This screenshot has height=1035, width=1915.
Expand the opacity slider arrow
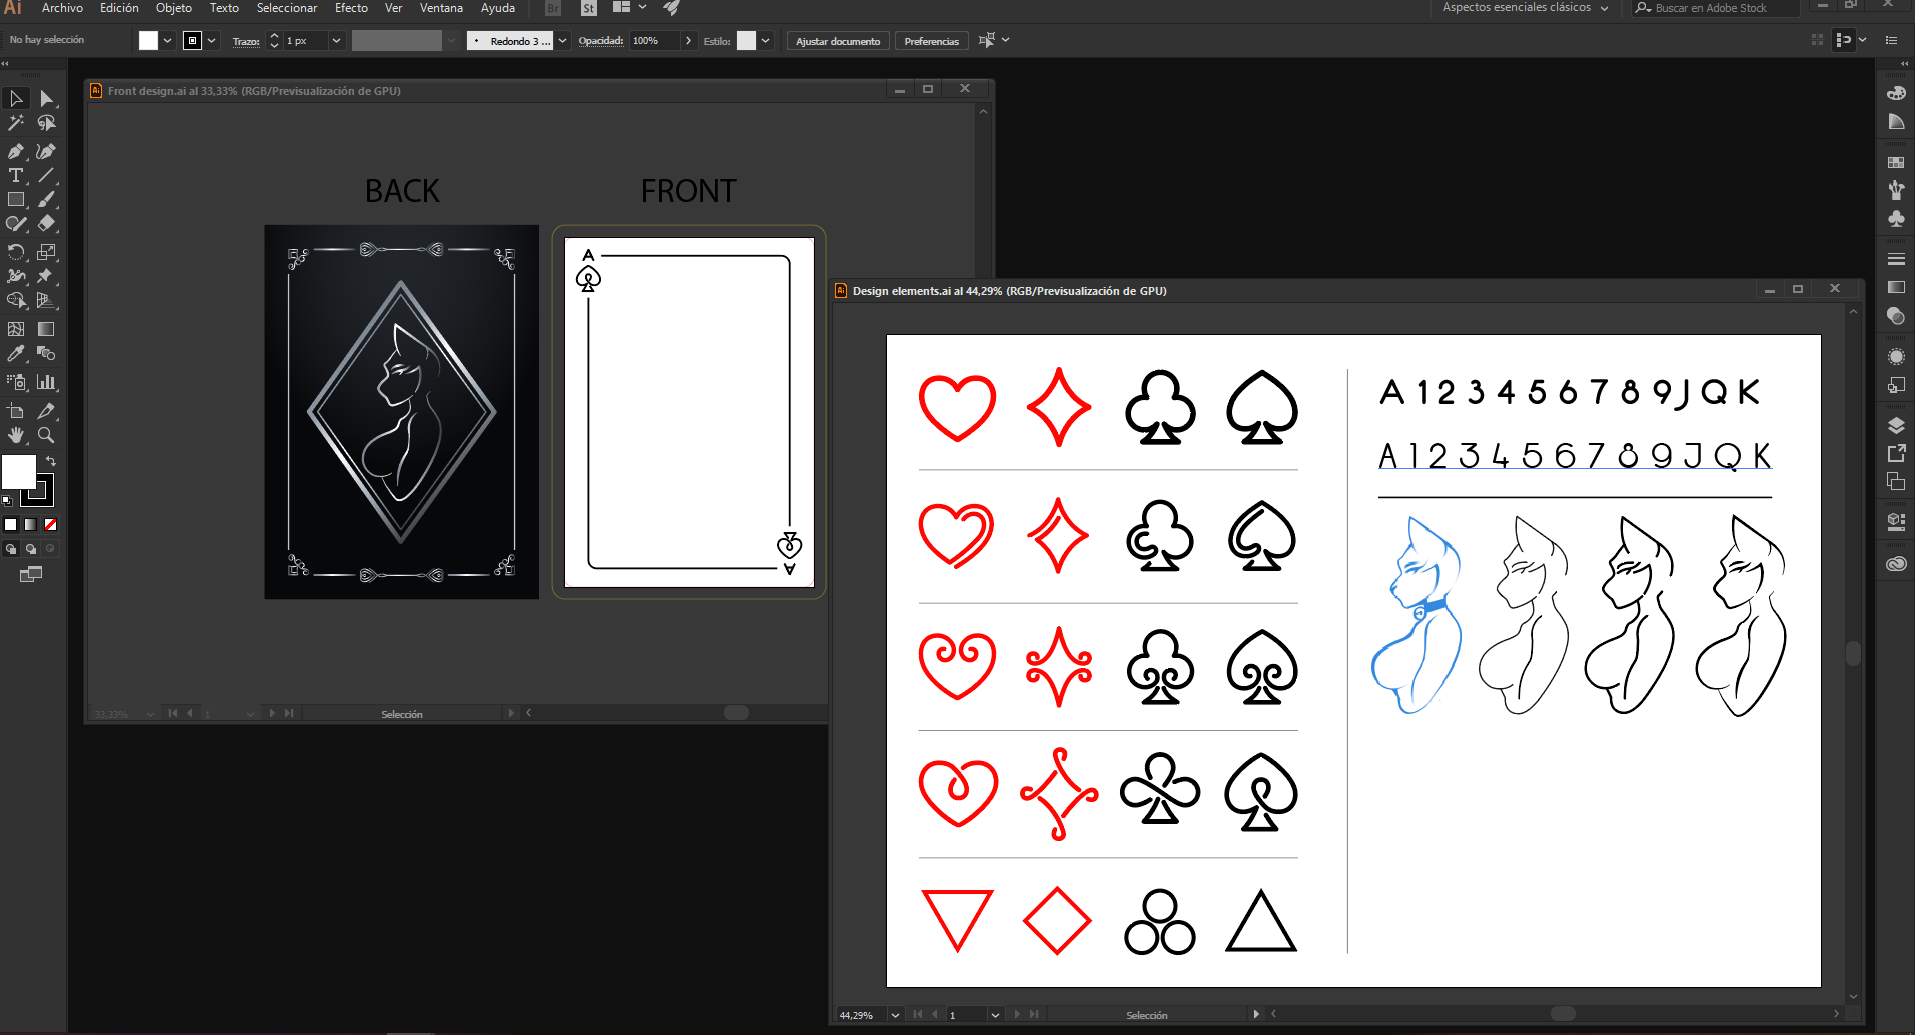coord(688,41)
